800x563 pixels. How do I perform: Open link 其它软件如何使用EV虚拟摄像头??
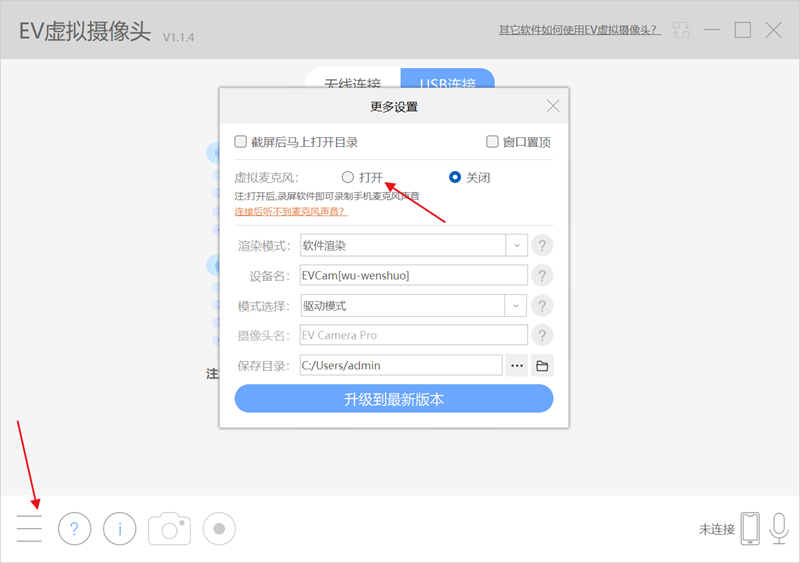click(x=580, y=30)
